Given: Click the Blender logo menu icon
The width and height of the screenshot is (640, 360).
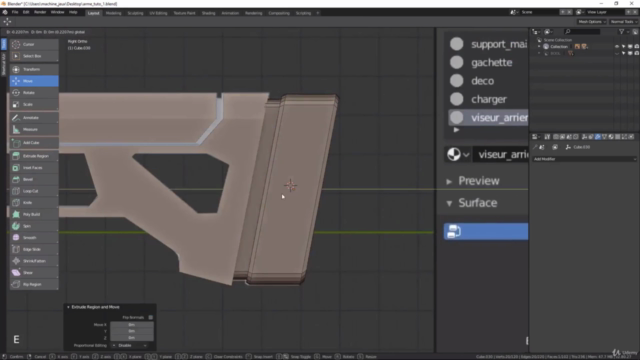Looking at the screenshot, I should click(5, 13).
